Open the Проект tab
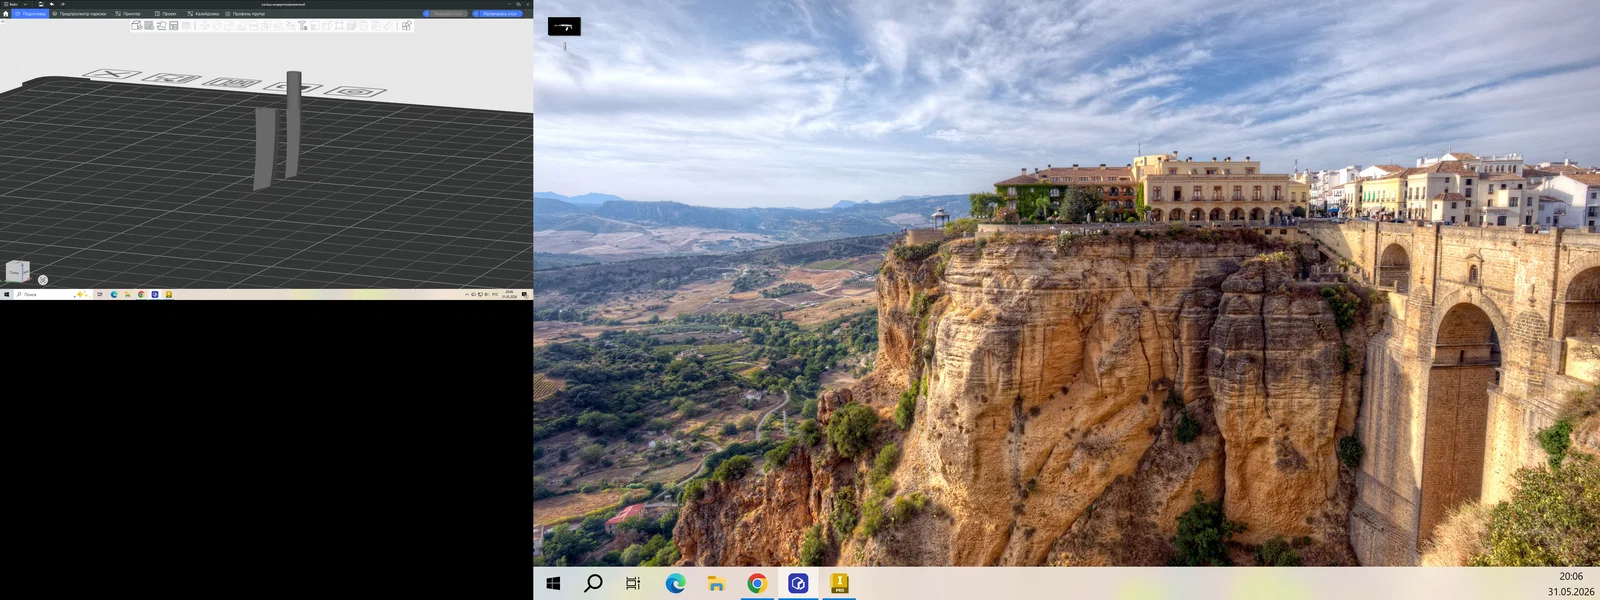The height and width of the screenshot is (600, 1600). 165,14
